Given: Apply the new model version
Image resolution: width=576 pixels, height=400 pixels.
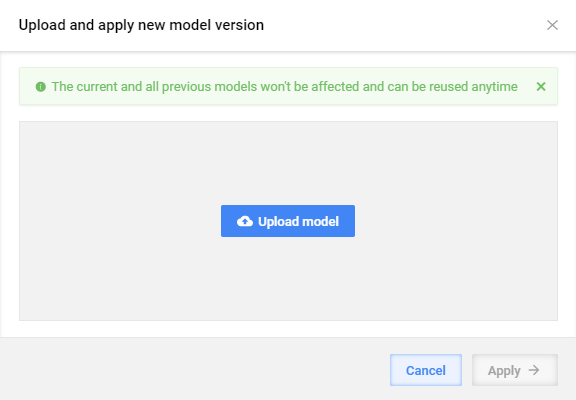Looking at the screenshot, I should click(515, 370).
